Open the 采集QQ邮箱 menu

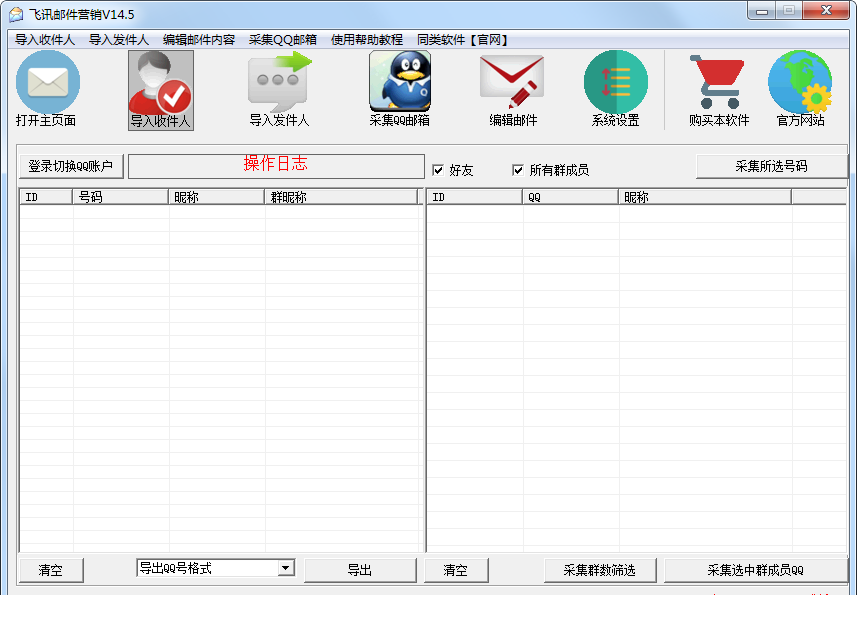(x=283, y=39)
